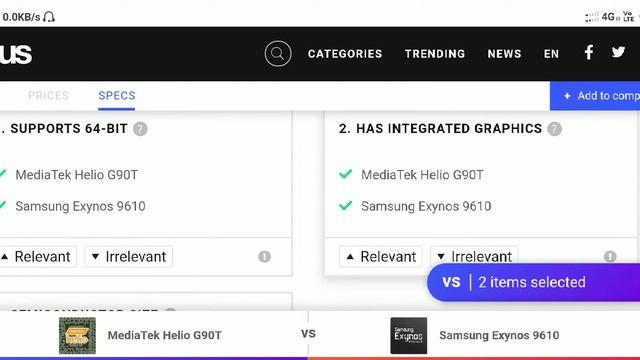Click MediaTek Helio G90T under Integrated Graphics

[422, 175]
